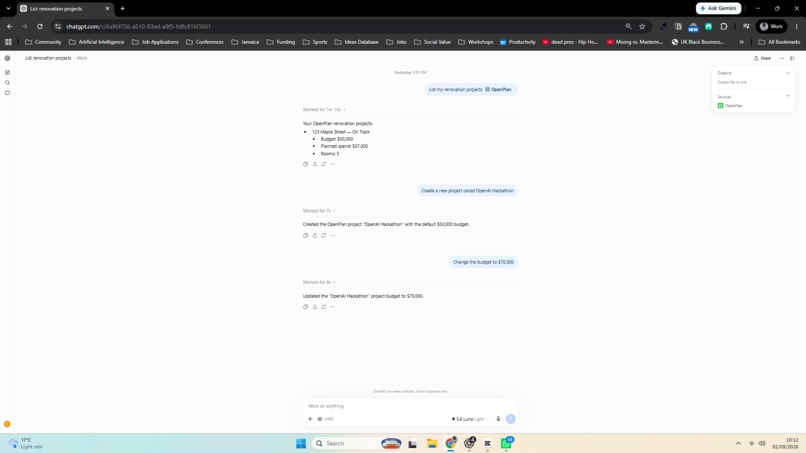Open the Notion web clipper extension
Viewport: 806px width, 453px height.
(x=679, y=26)
